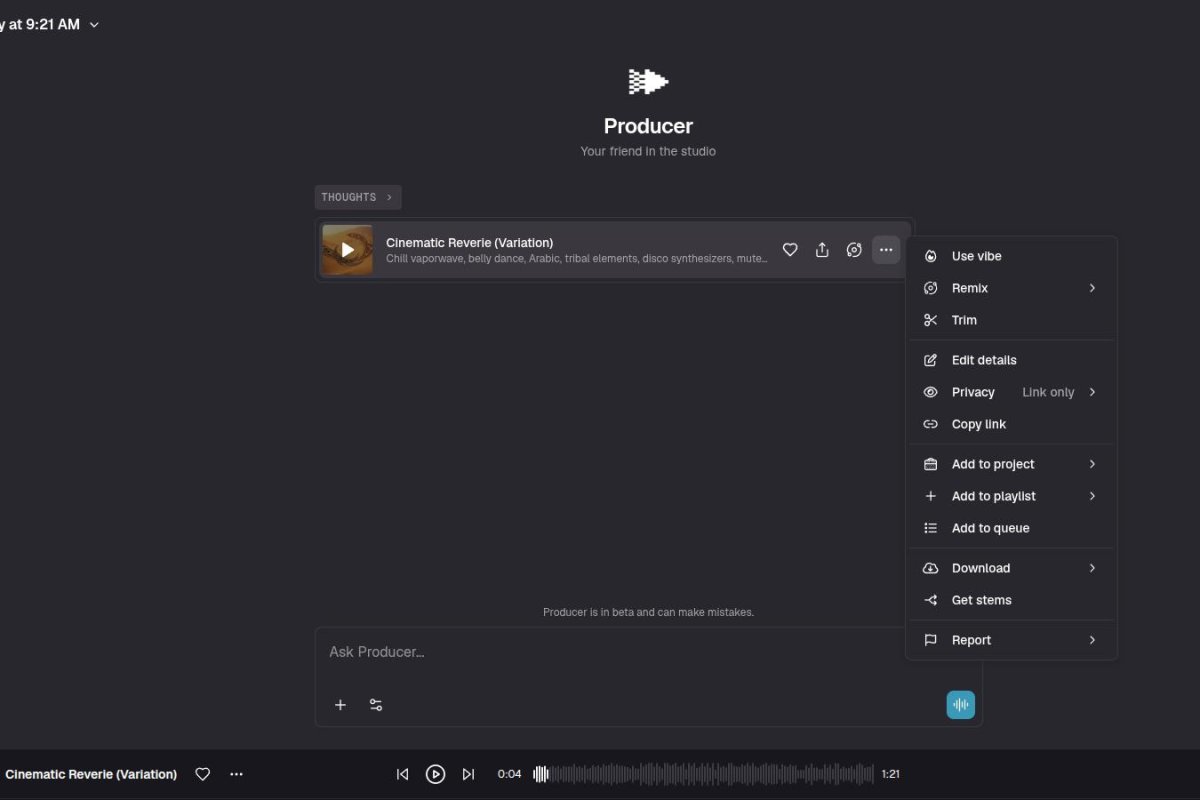Favorite the track in the bottom player bar

202,773
